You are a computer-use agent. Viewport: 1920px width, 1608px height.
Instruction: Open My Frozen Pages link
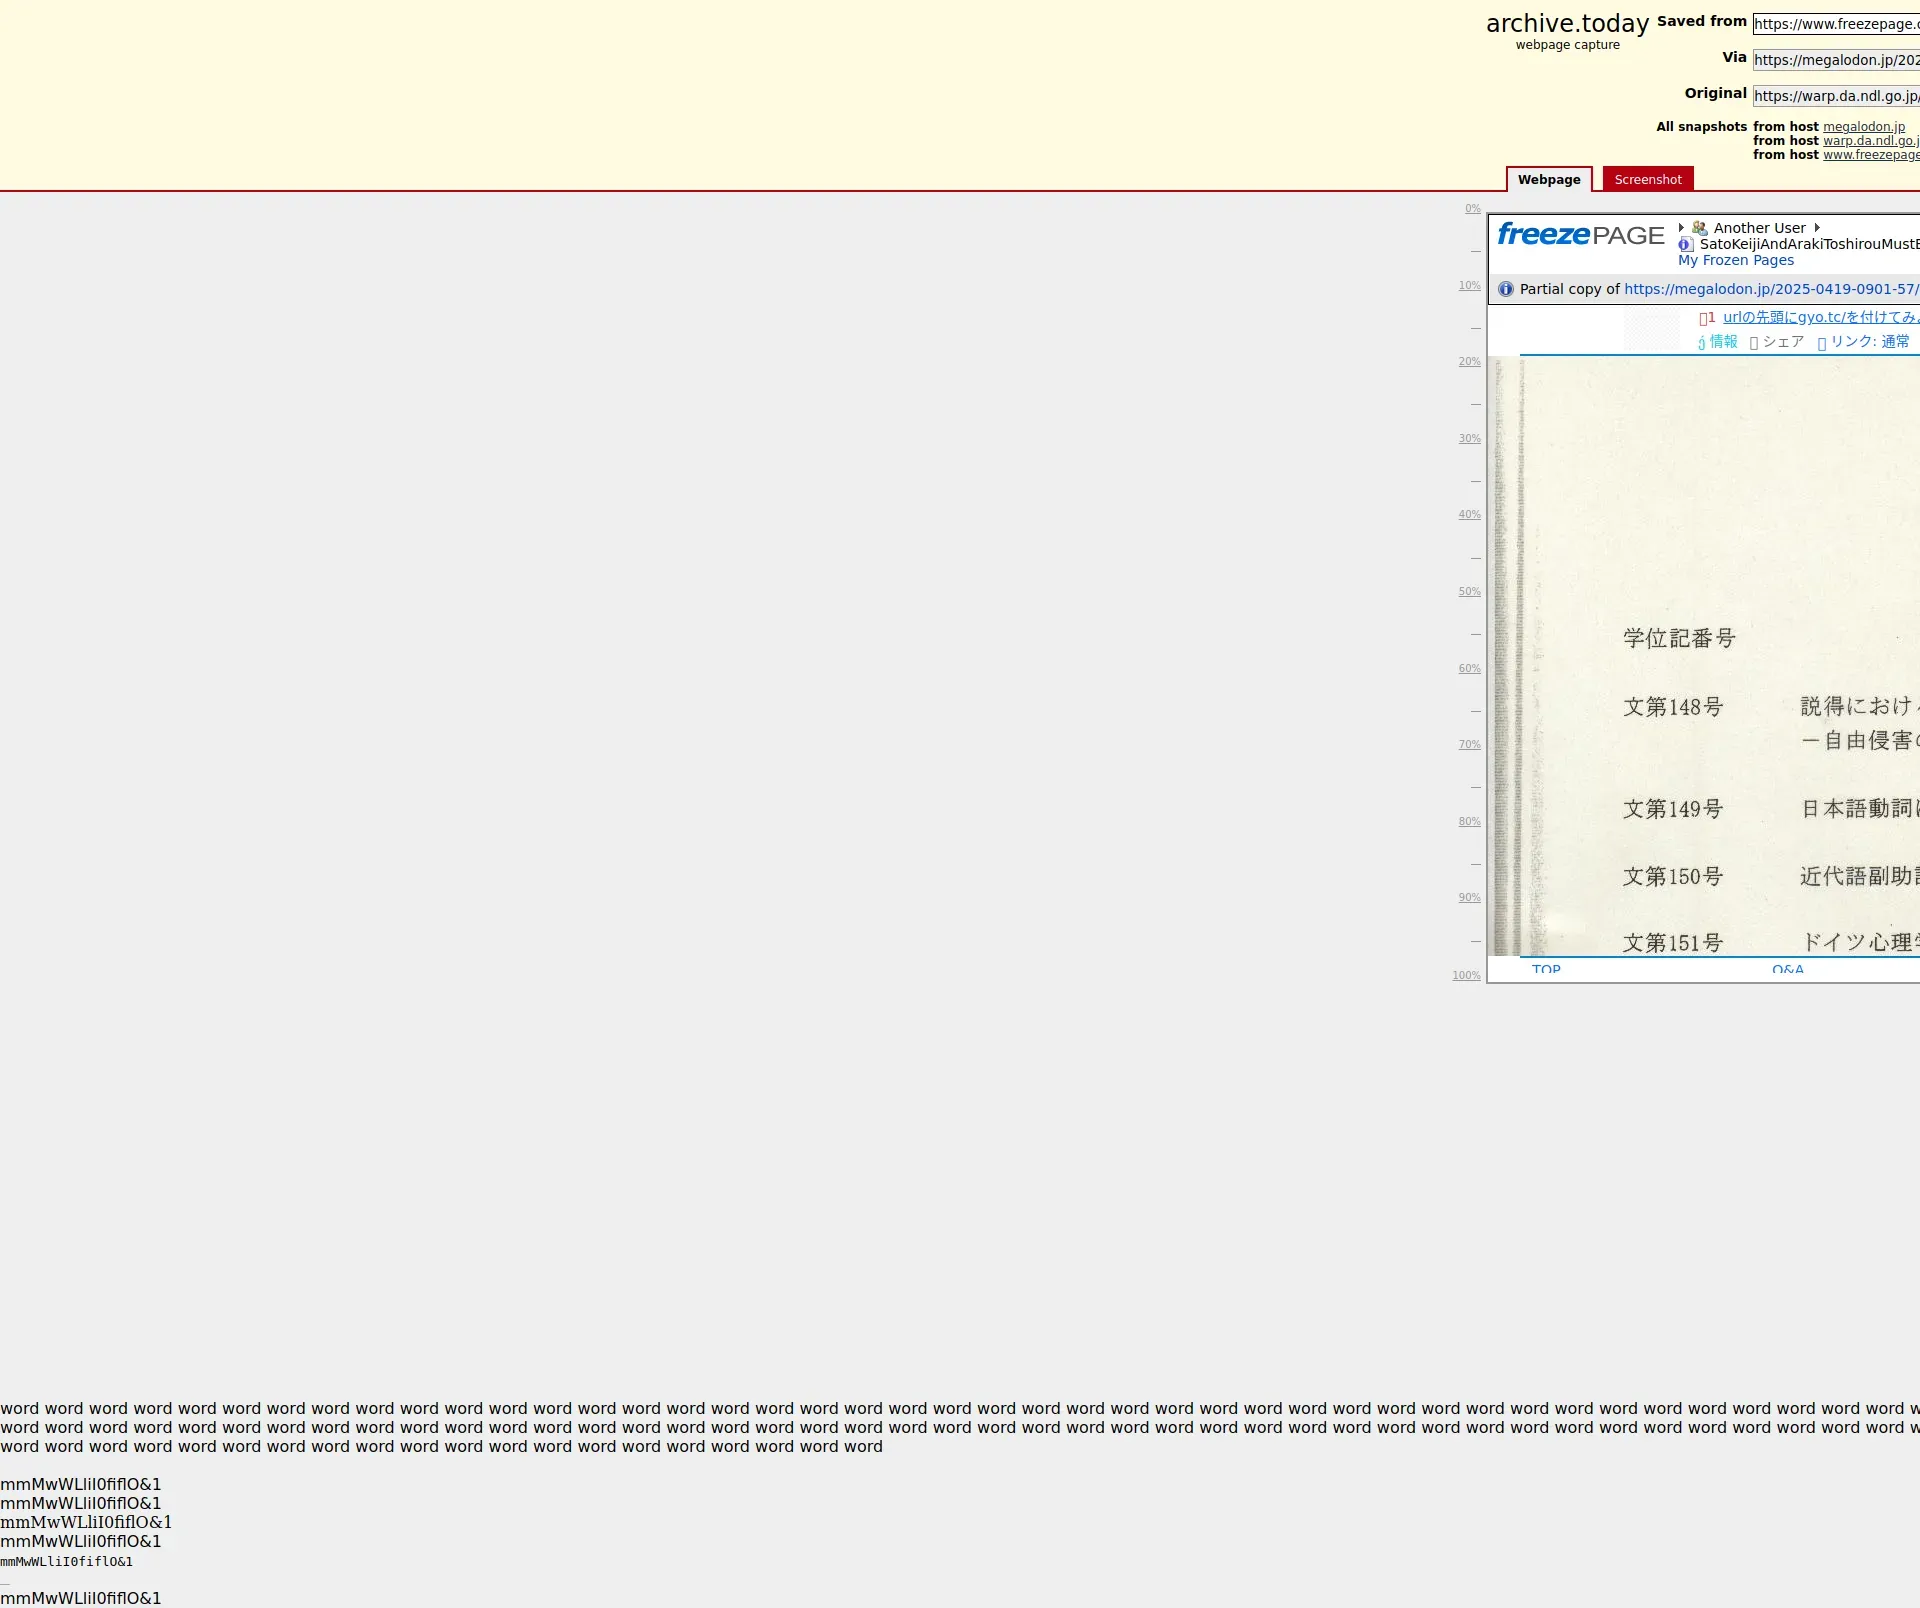coord(1735,260)
